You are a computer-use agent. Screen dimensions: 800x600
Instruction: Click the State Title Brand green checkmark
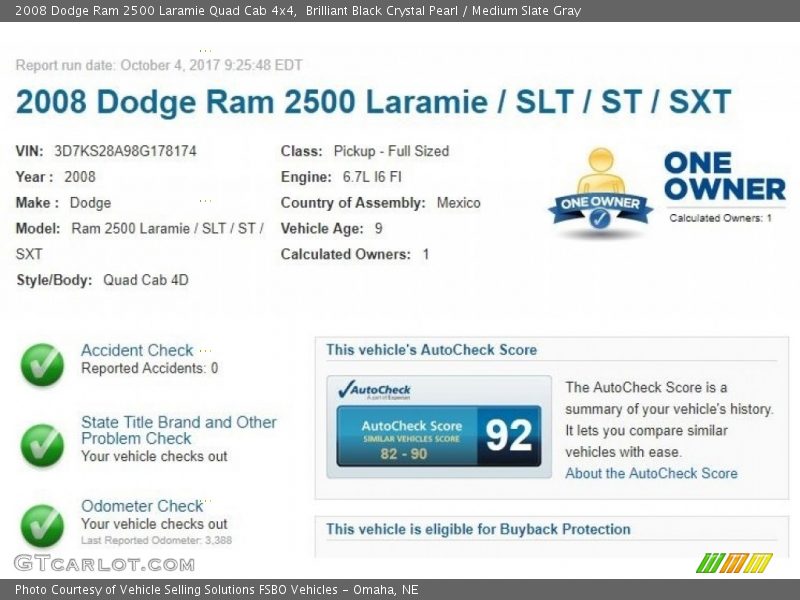click(x=42, y=445)
